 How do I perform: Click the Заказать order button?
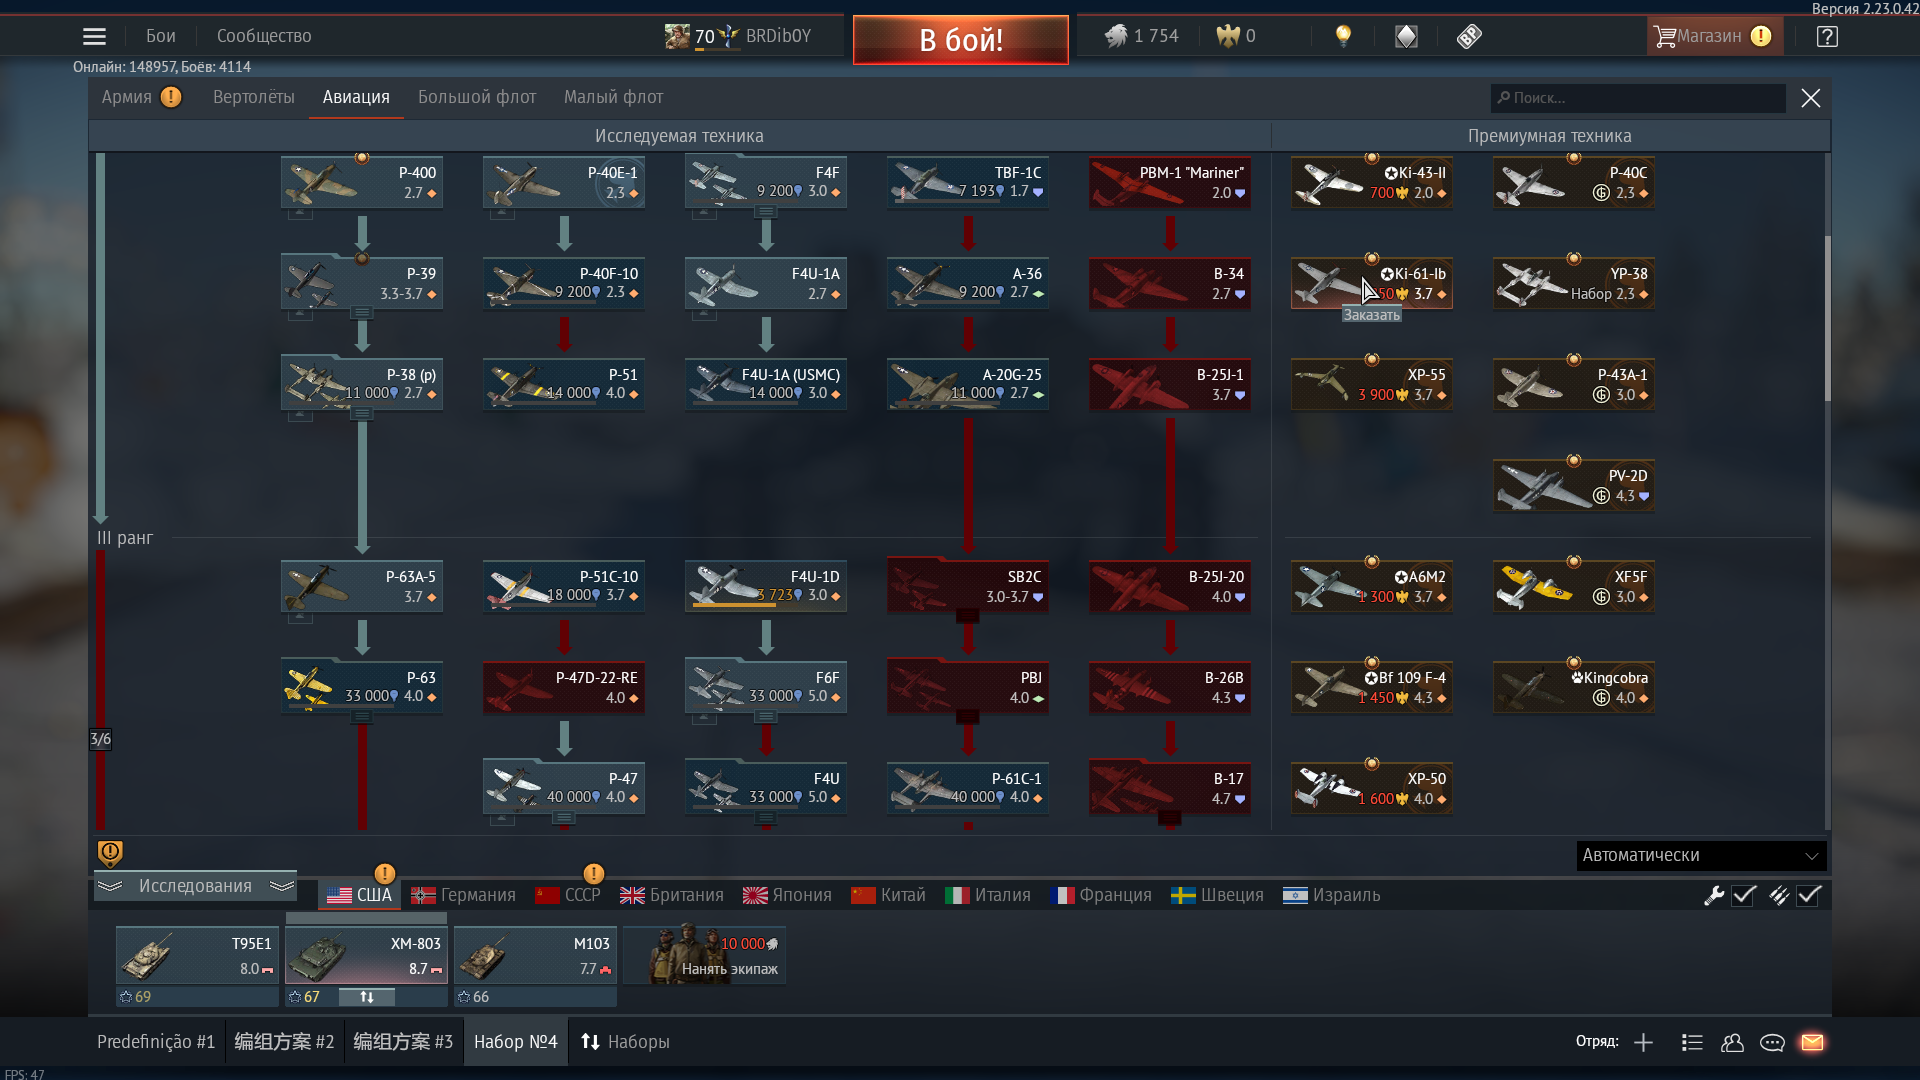(1372, 315)
